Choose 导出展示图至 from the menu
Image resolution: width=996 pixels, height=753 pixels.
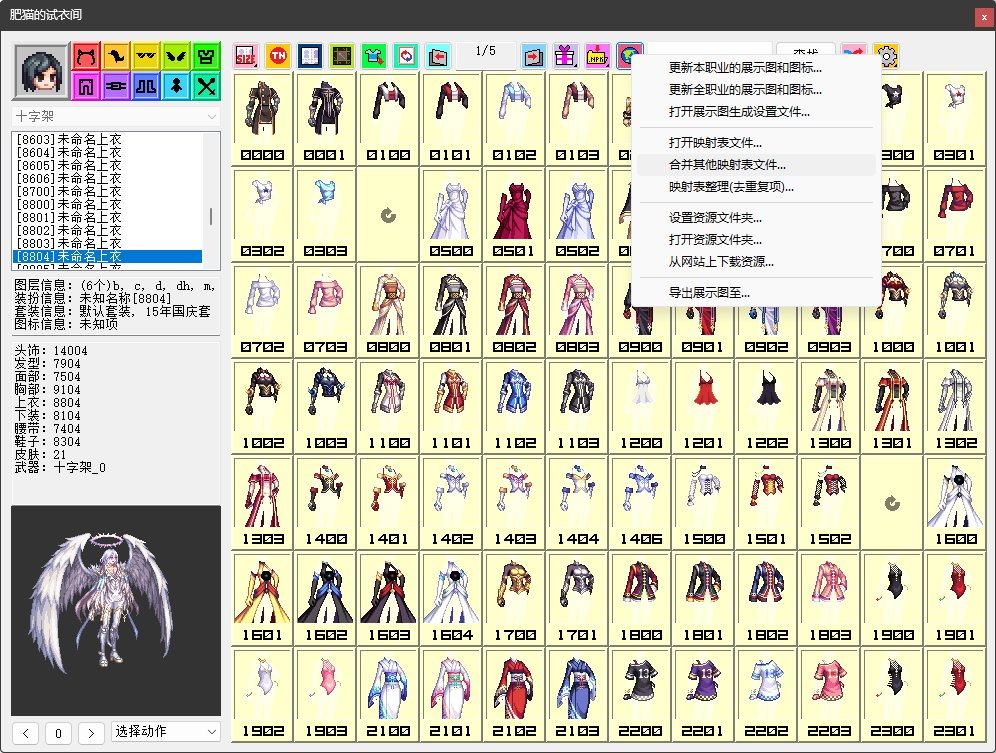[709, 293]
